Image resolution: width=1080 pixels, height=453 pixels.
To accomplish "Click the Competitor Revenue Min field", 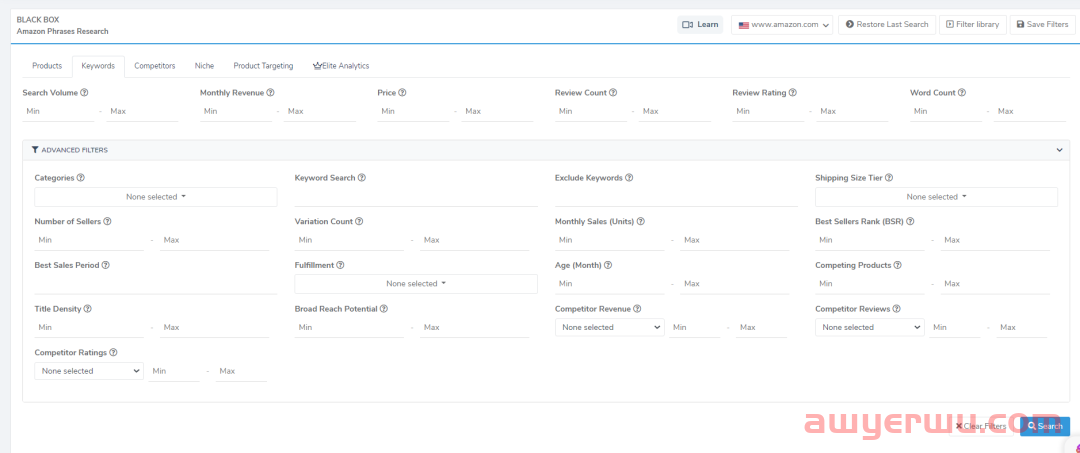I will point(694,328).
